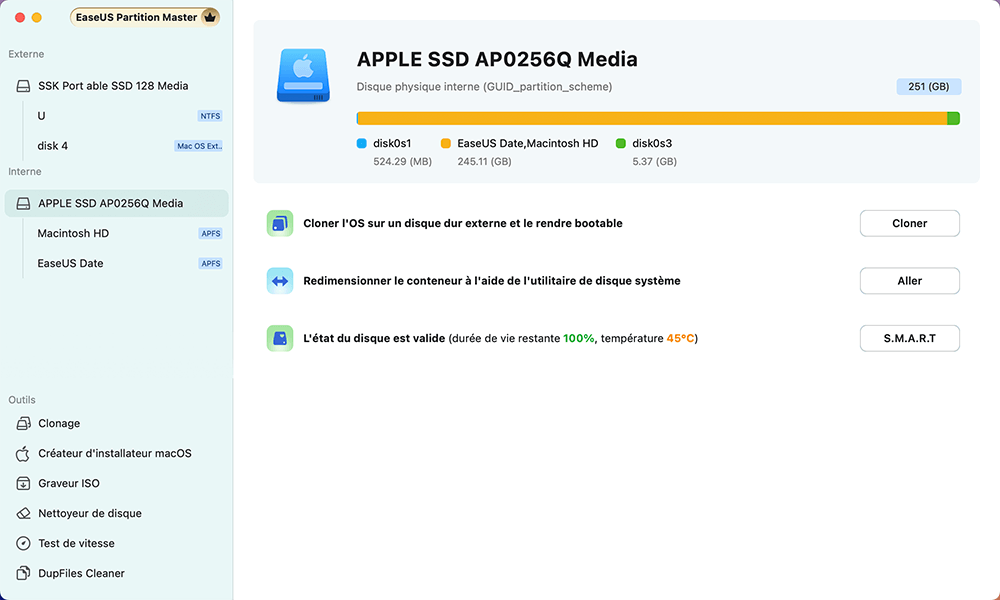Click the Apple logo installer creator icon

[23, 453]
